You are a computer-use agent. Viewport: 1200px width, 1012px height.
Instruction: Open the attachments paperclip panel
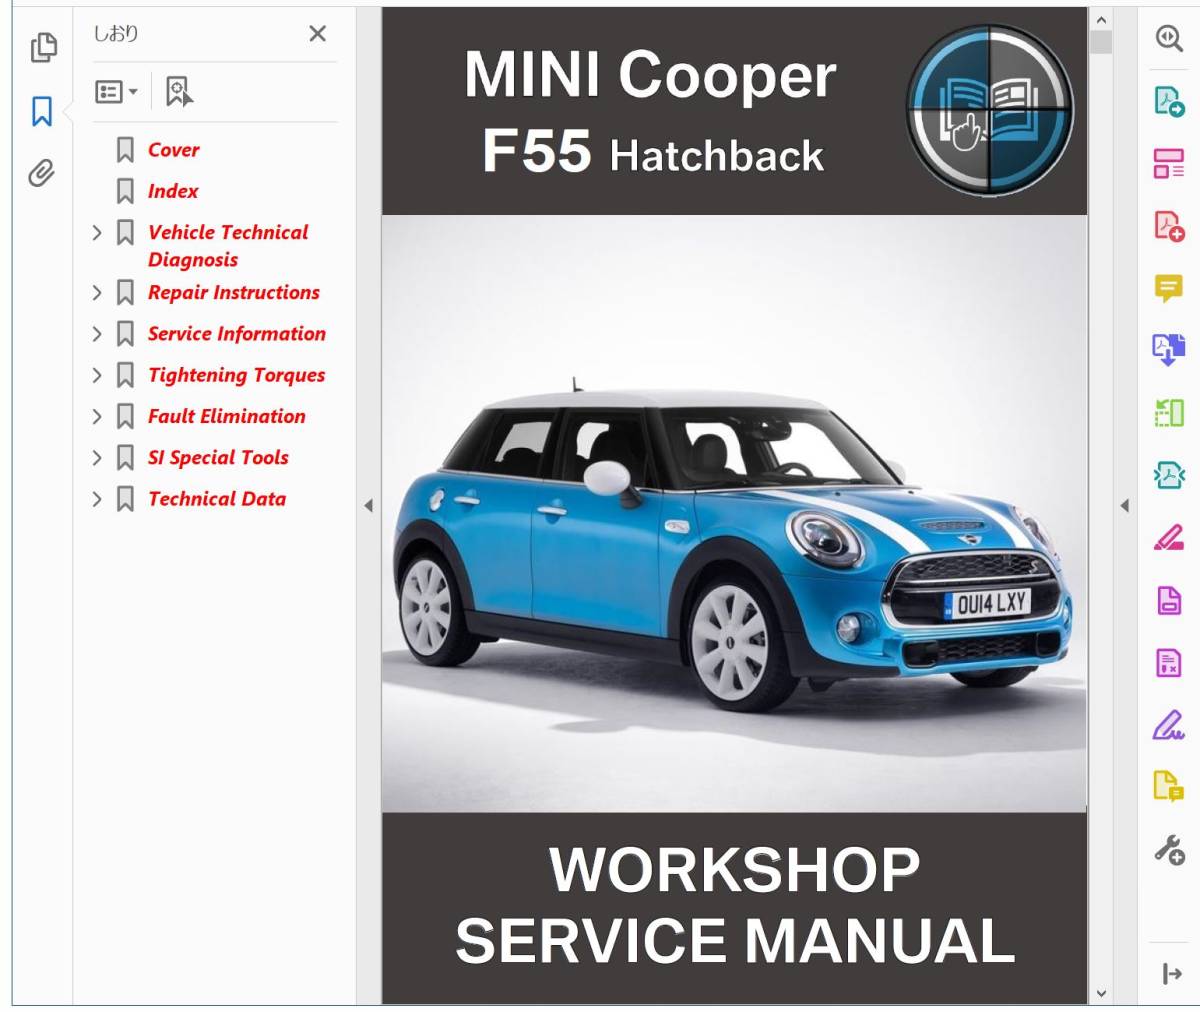coord(41,173)
